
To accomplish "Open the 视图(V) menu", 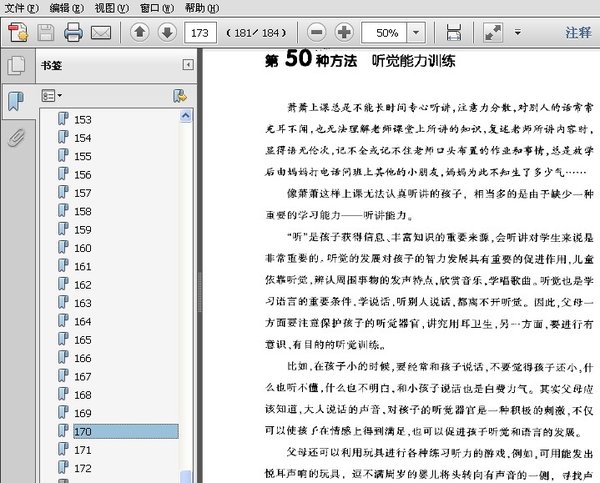I will [x=104, y=7].
